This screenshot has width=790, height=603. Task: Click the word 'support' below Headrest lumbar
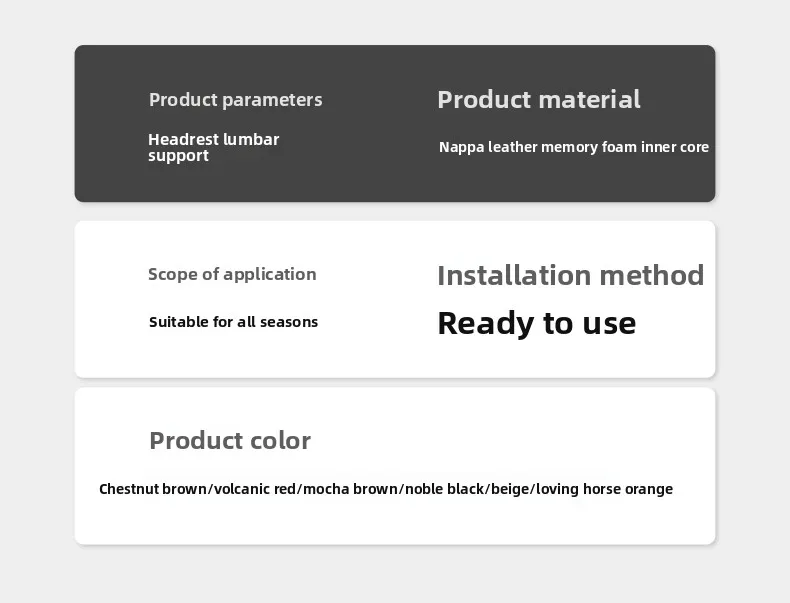178,156
